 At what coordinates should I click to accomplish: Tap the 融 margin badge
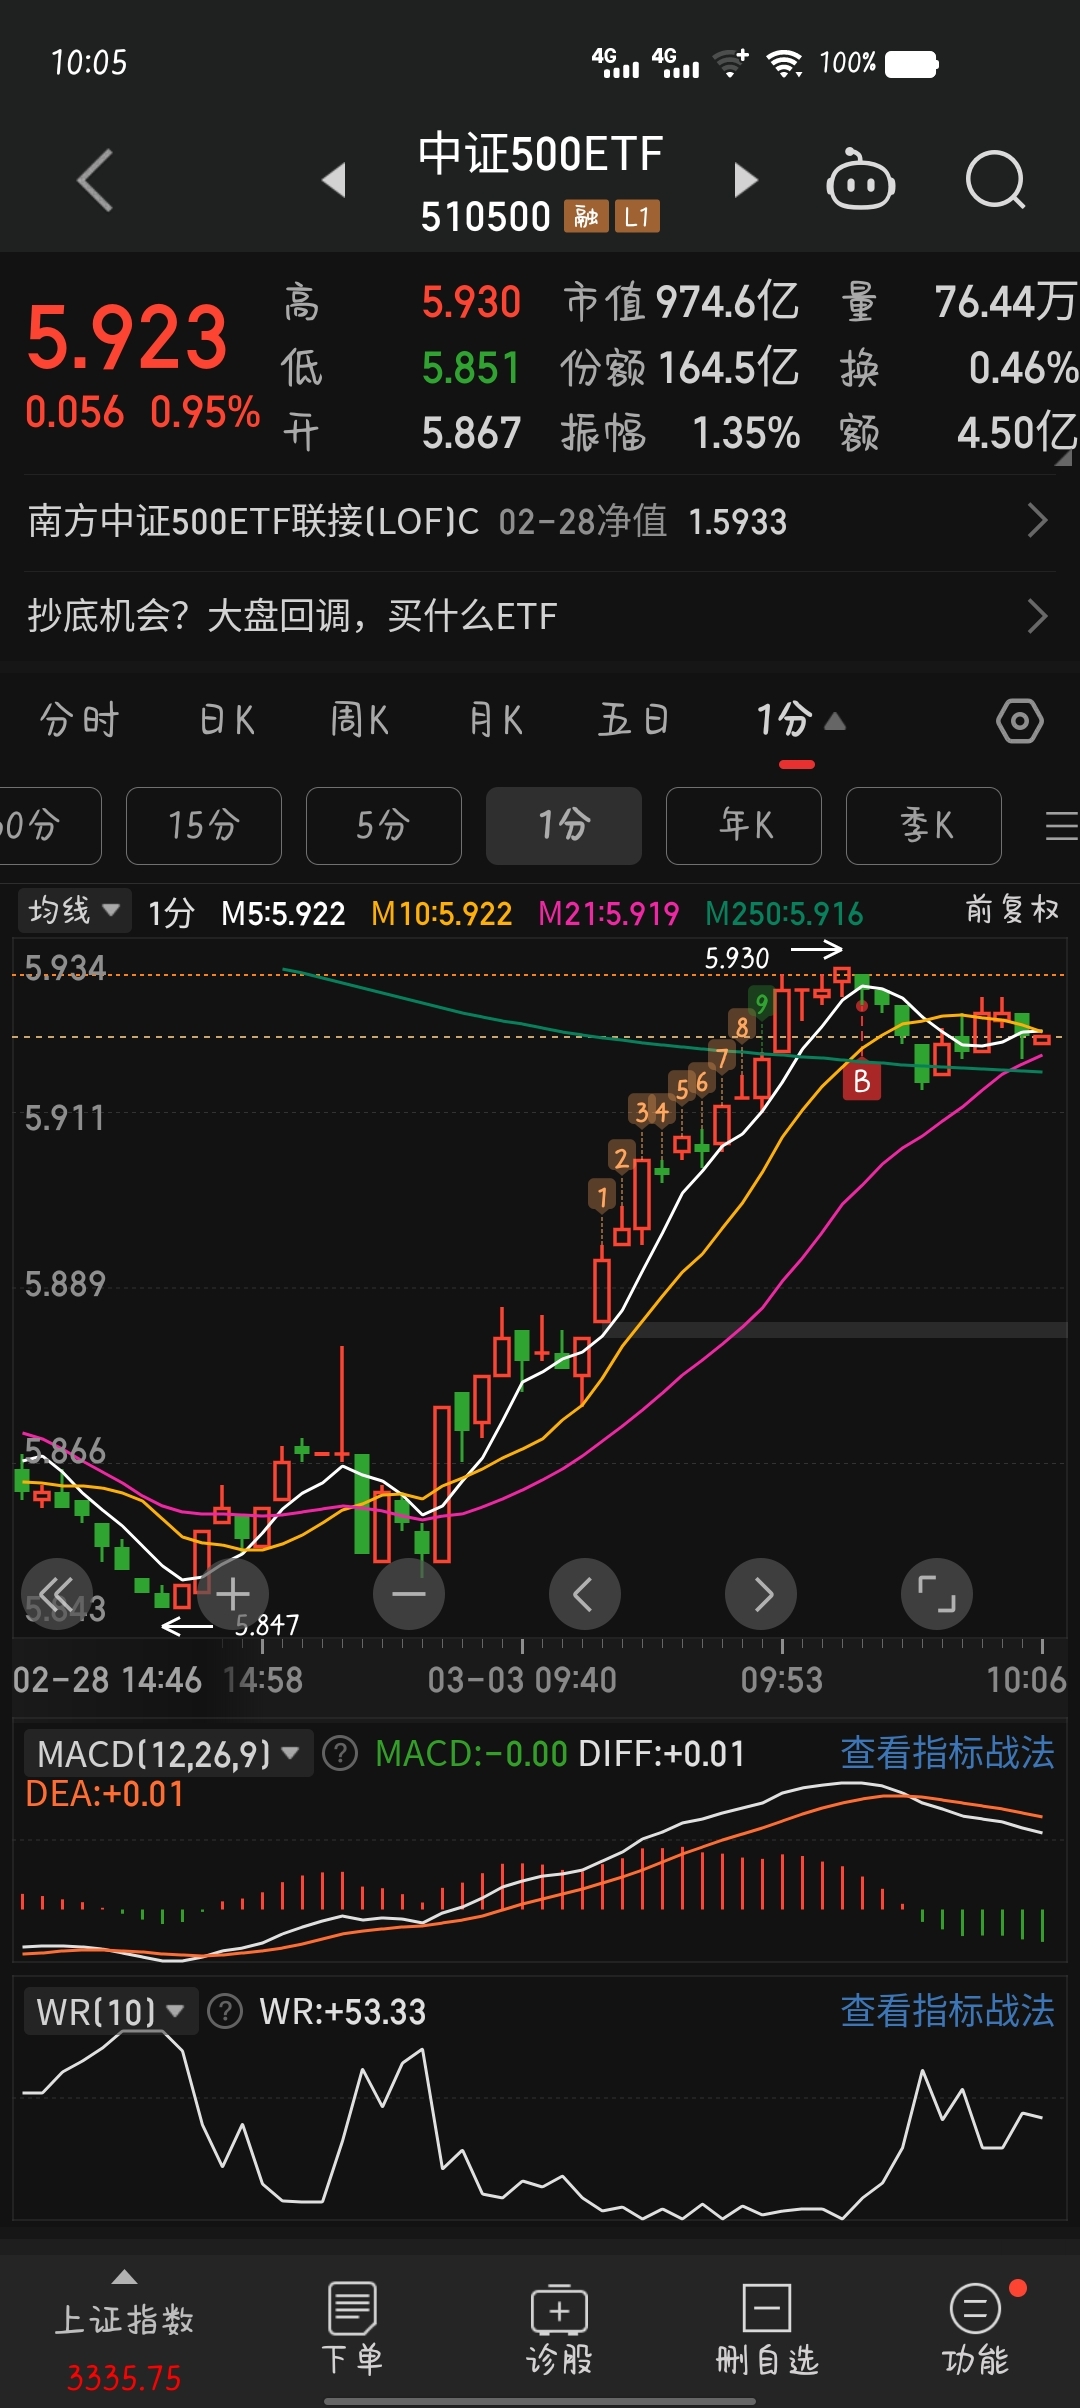(x=586, y=216)
